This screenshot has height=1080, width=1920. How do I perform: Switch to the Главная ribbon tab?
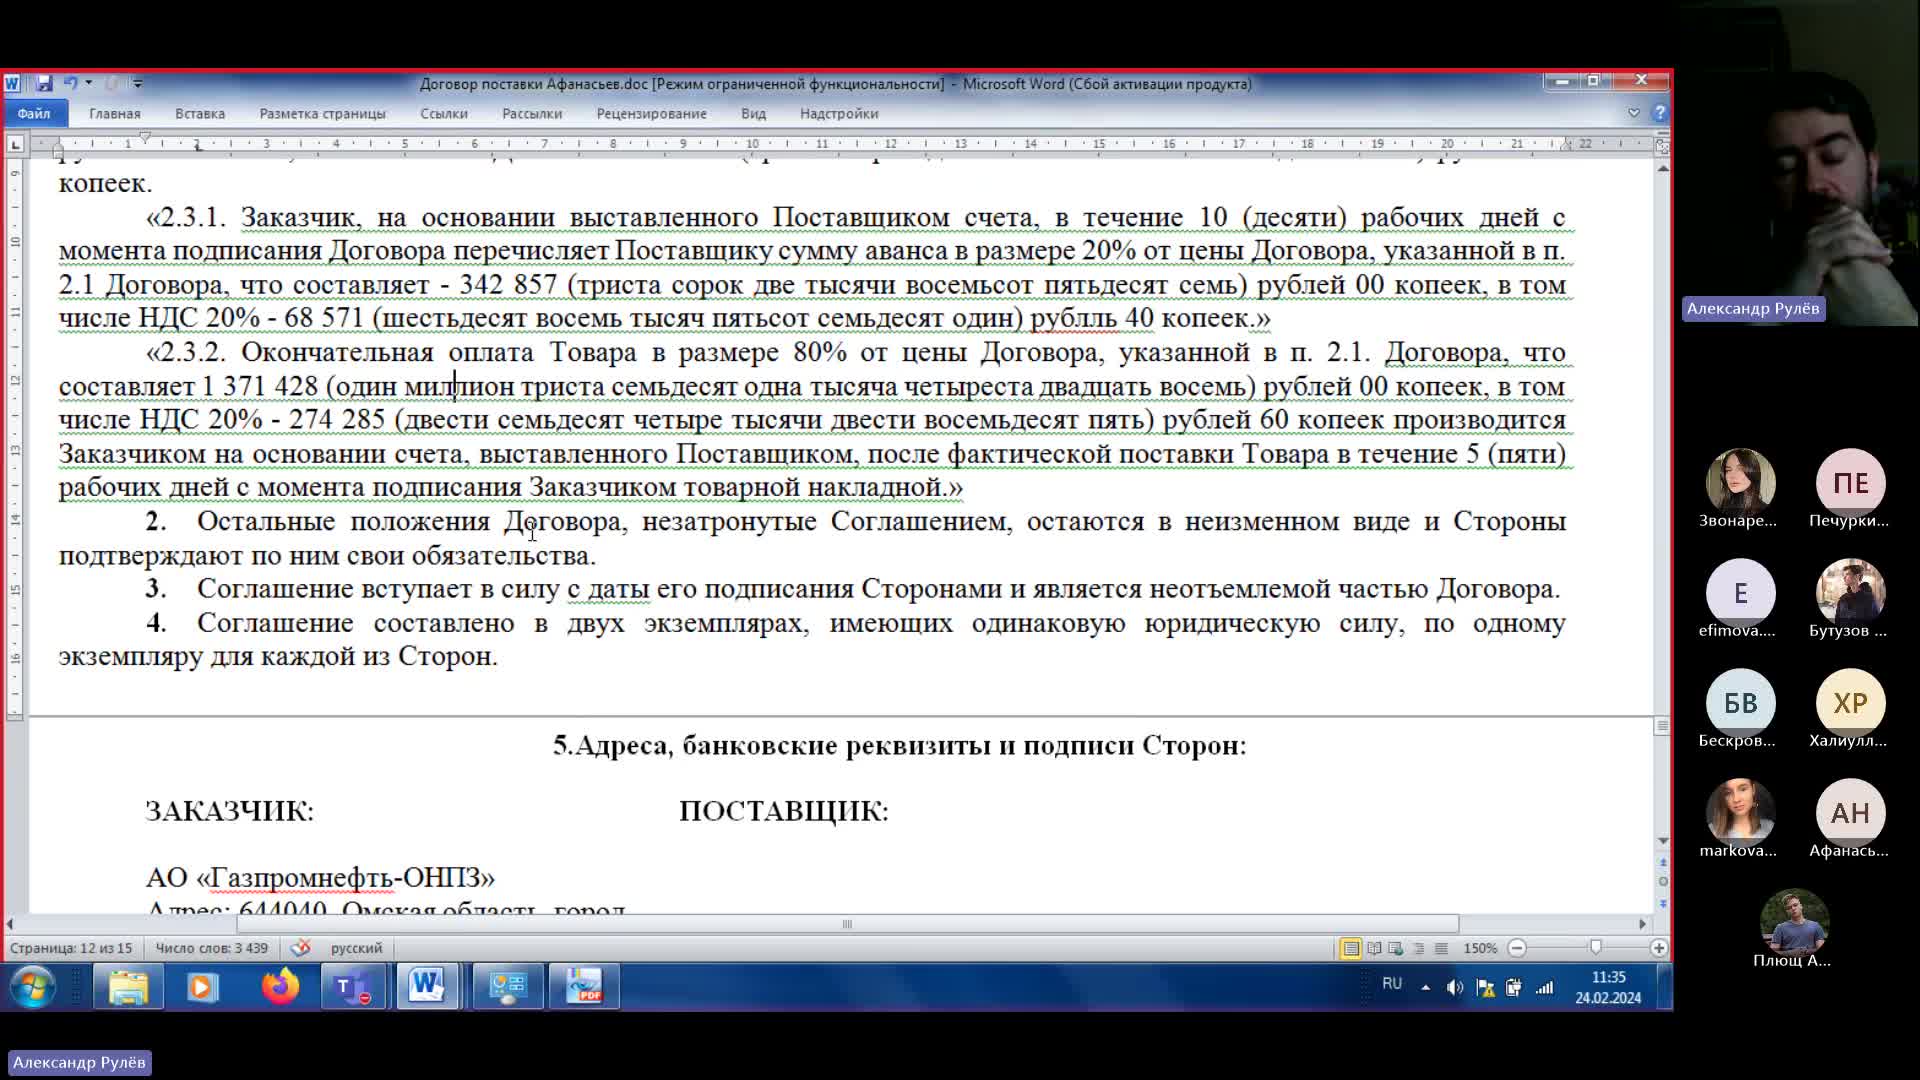pyautogui.click(x=115, y=113)
